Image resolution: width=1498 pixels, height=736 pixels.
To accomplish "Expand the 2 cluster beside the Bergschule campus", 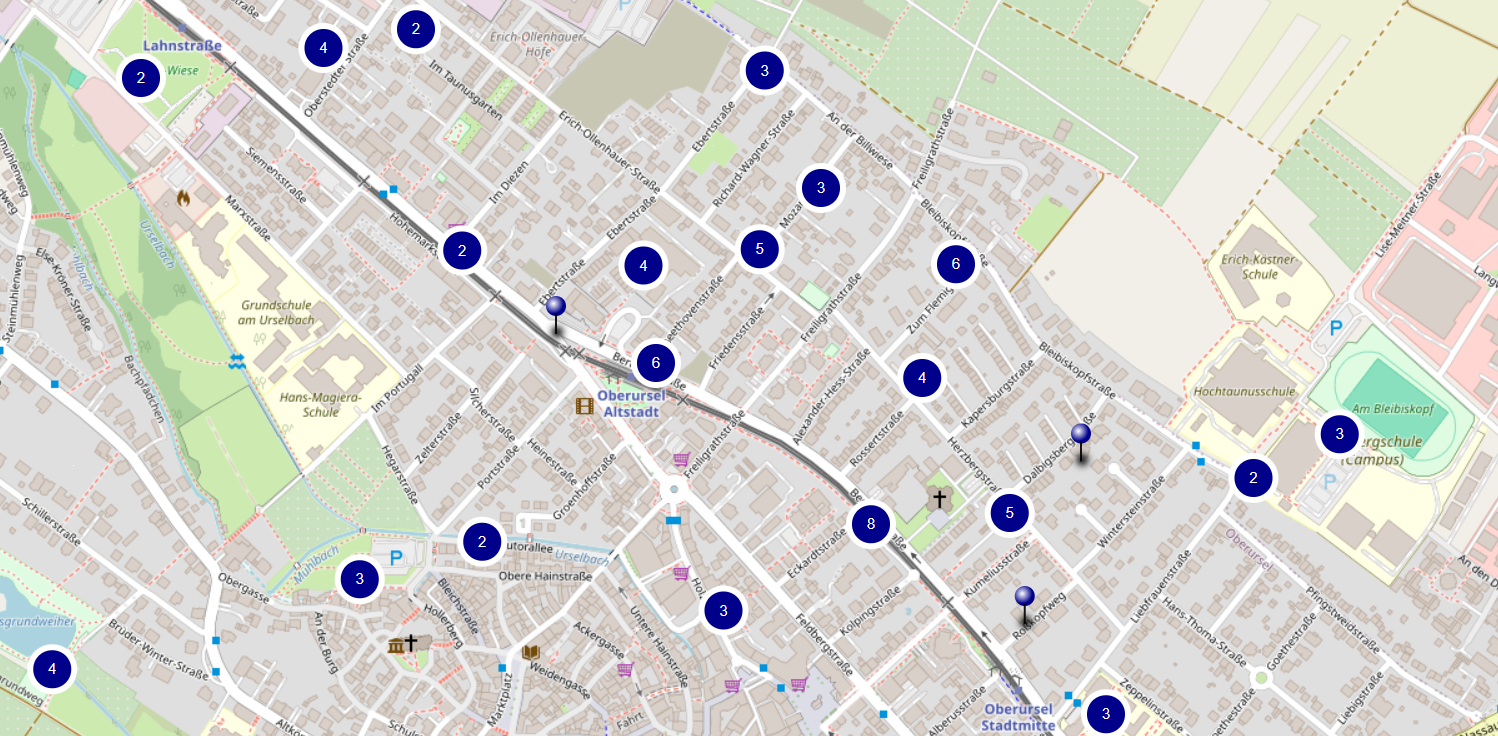I will tap(1254, 479).
